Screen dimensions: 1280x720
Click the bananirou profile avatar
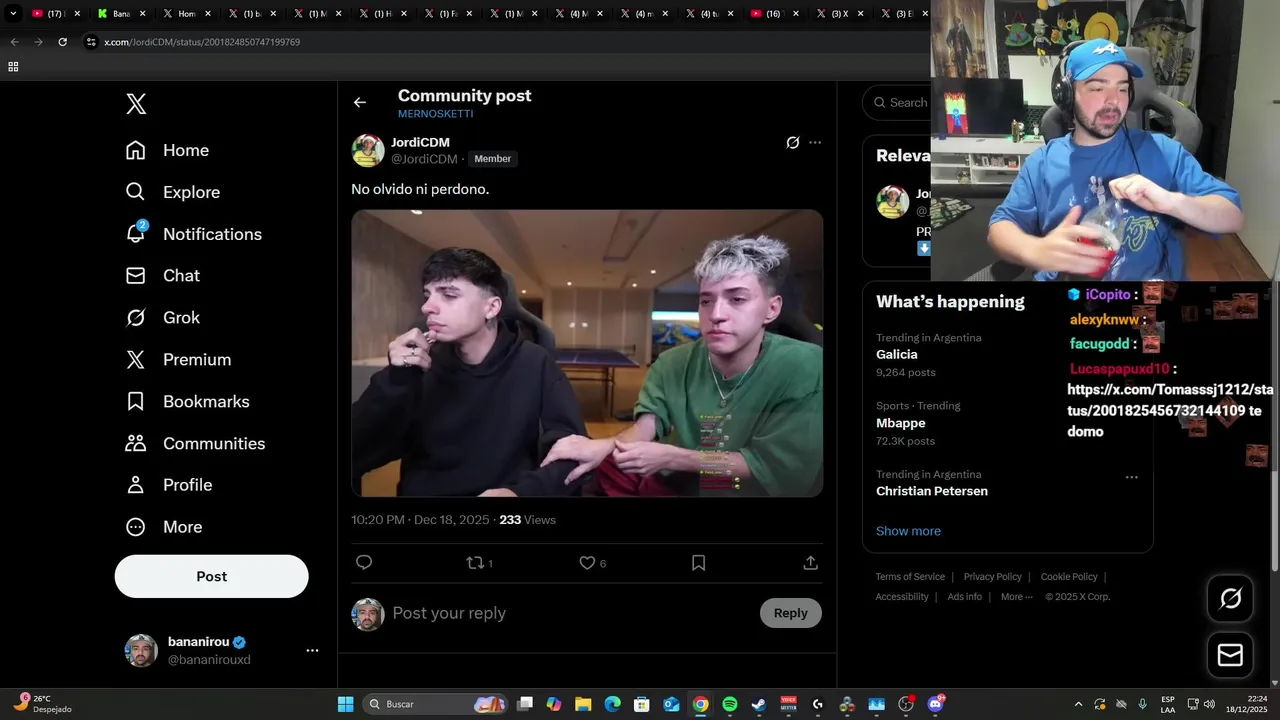pyautogui.click(x=141, y=650)
